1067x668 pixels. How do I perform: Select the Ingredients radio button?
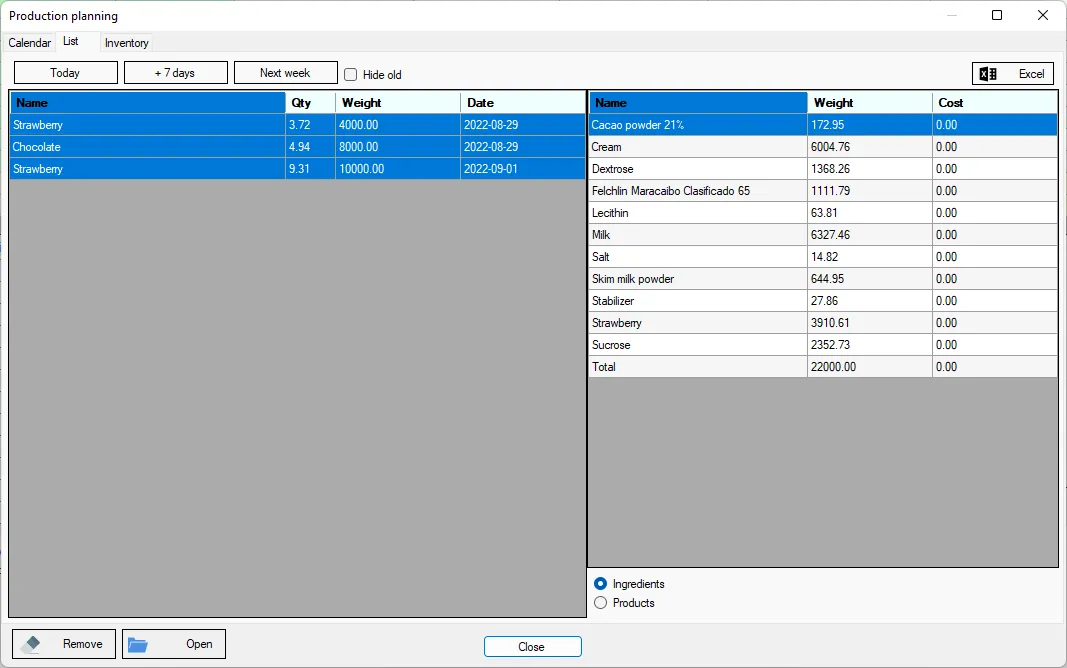point(600,584)
